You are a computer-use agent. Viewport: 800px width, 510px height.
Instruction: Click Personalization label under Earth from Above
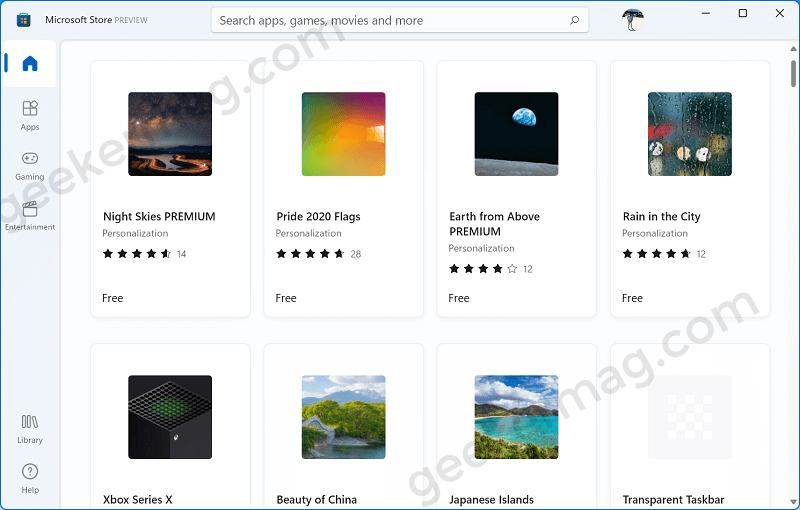[482, 248]
